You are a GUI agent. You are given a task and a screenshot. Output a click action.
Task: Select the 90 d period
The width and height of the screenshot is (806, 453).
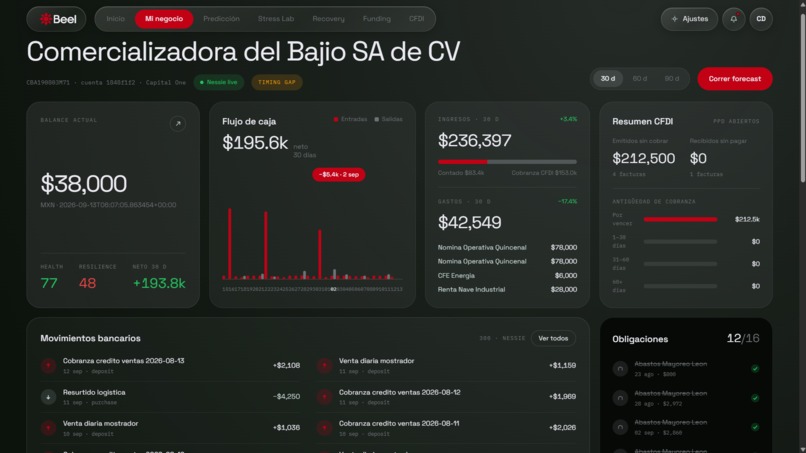coord(671,79)
